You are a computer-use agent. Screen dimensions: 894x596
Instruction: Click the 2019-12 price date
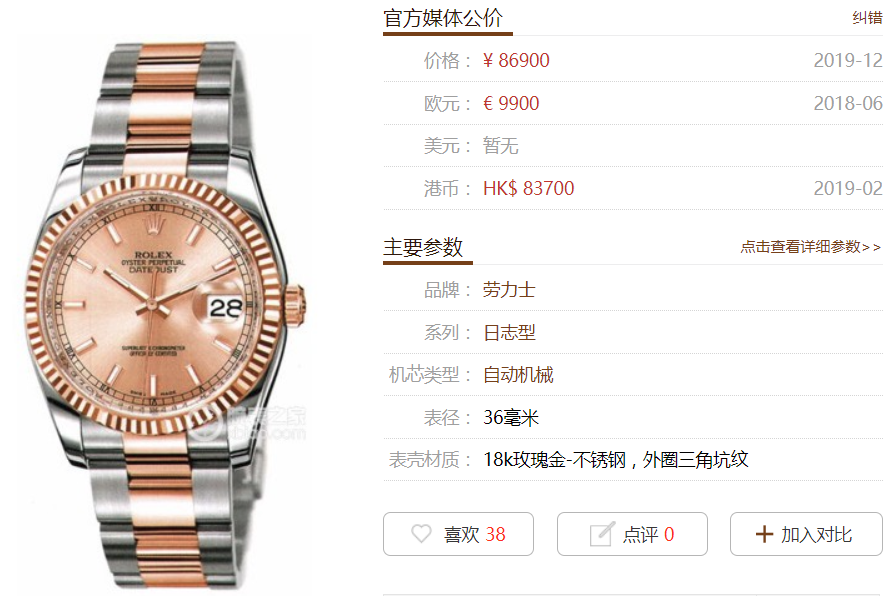pyautogui.click(x=848, y=60)
